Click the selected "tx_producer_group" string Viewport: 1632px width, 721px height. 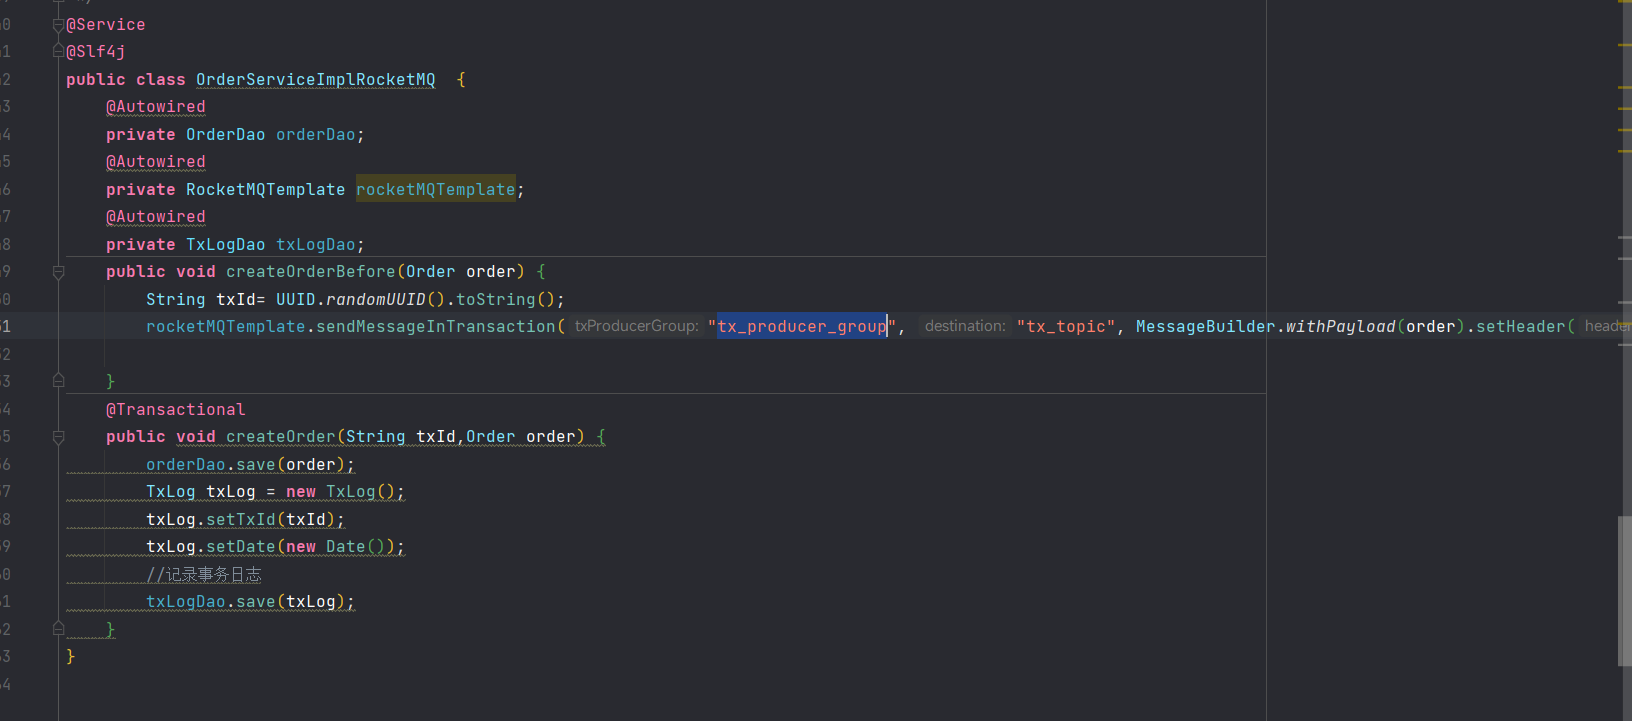tap(802, 327)
